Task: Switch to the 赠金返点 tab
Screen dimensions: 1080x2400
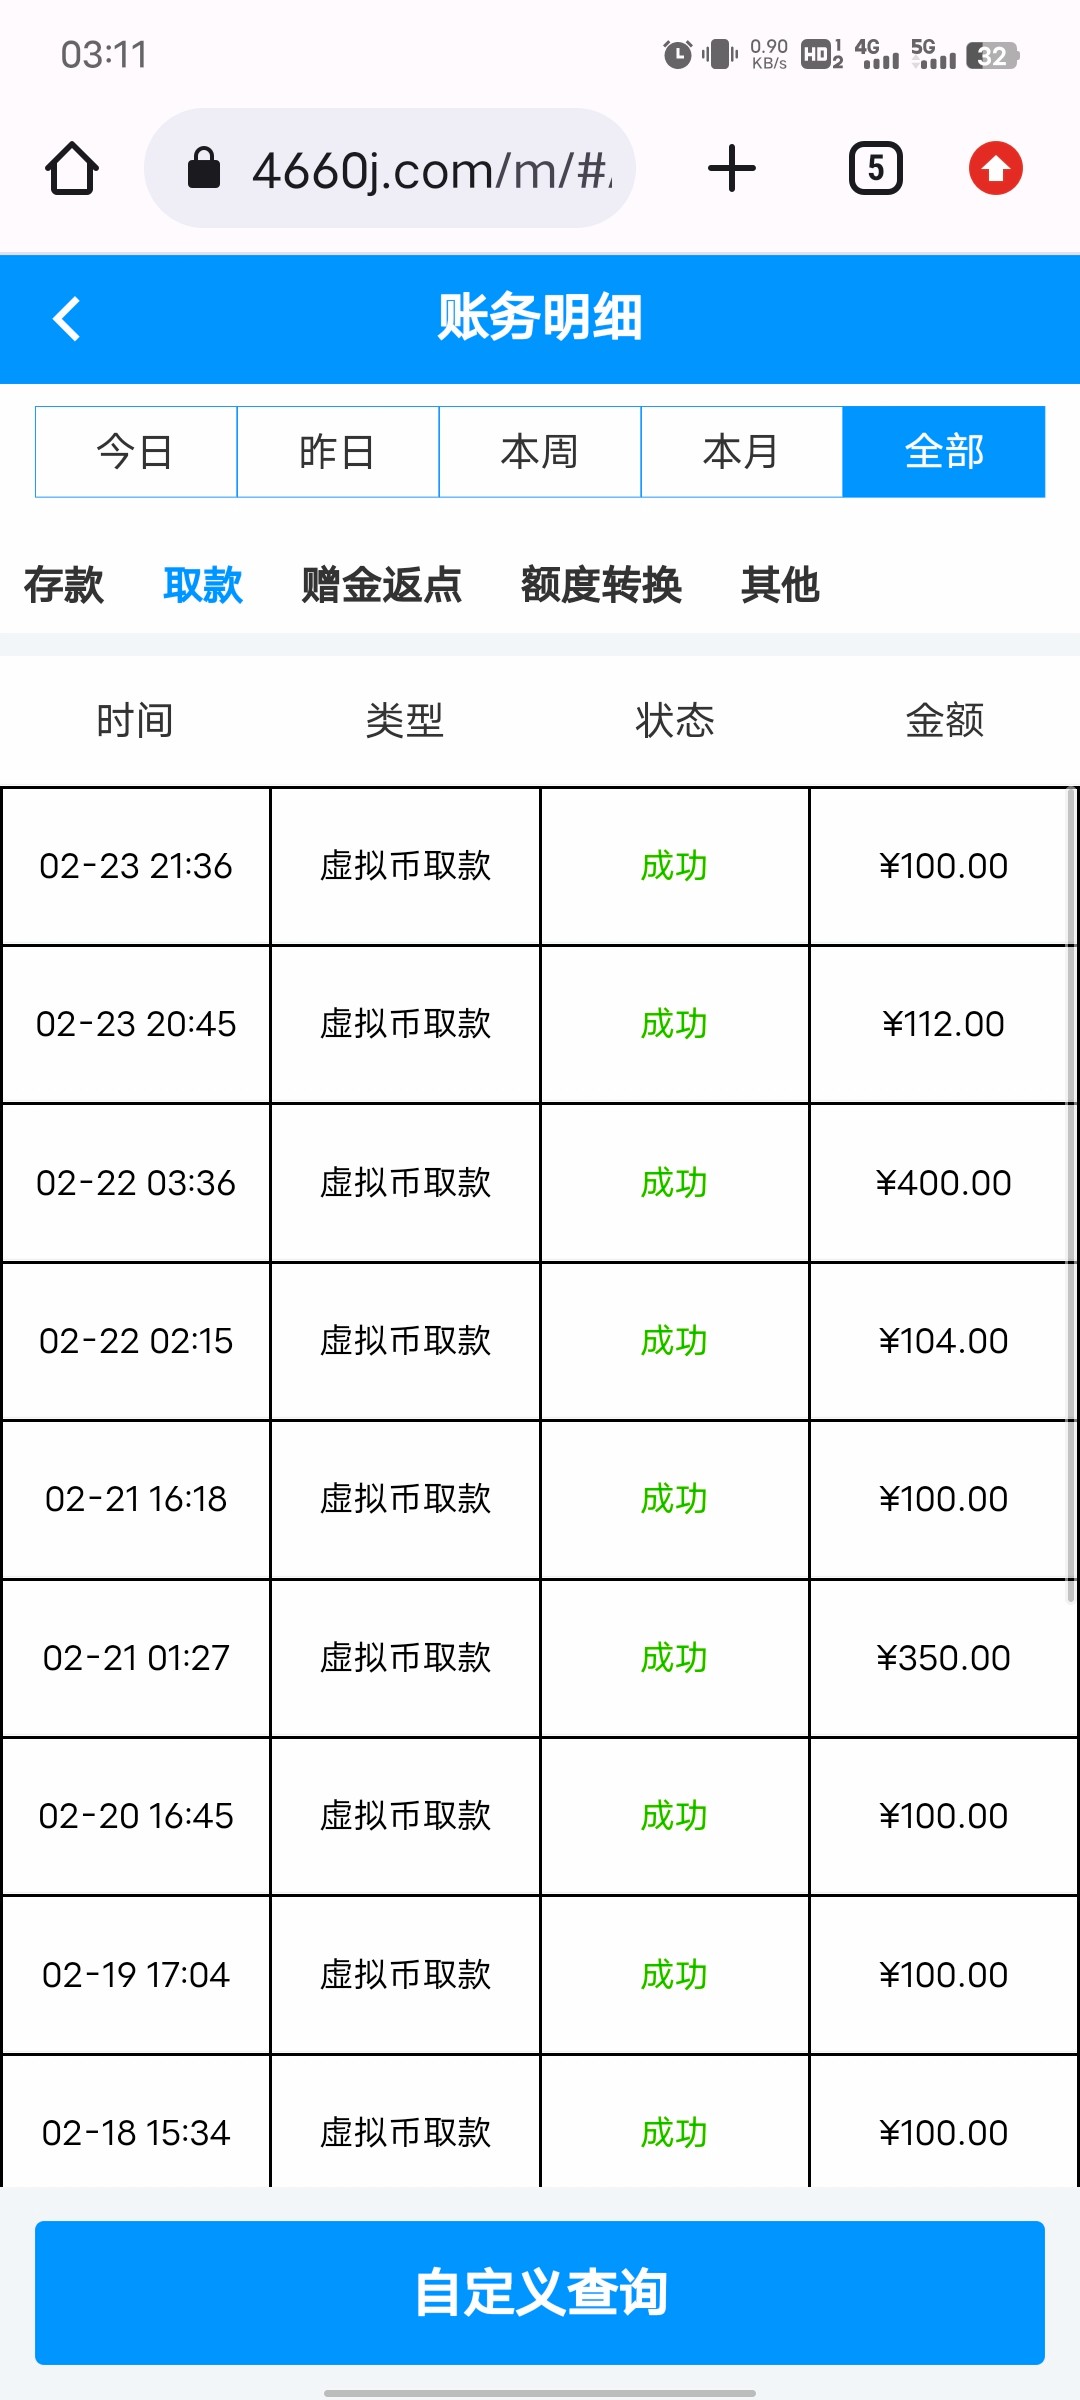Action: [381, 585]
